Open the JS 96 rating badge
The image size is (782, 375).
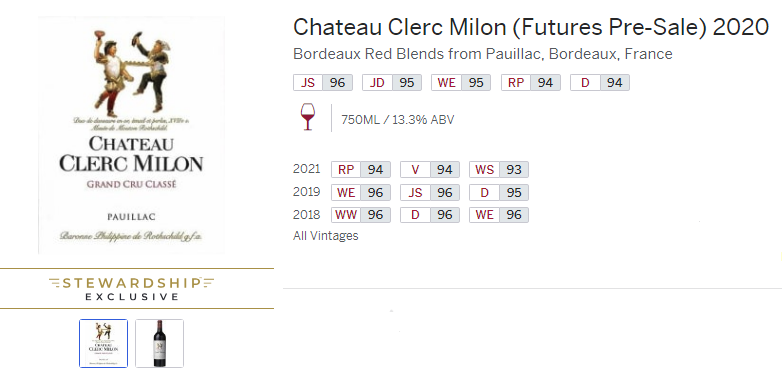click(x=323, y=83)
